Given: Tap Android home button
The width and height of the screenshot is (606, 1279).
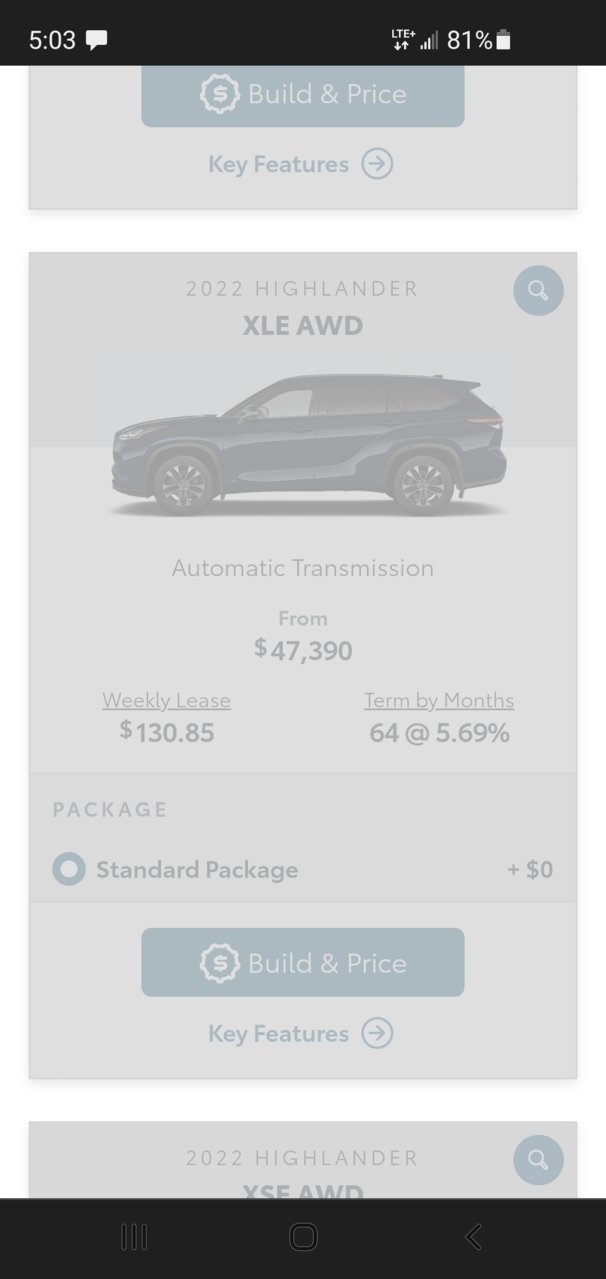Looking at the screenshot, I should 303,1237.
